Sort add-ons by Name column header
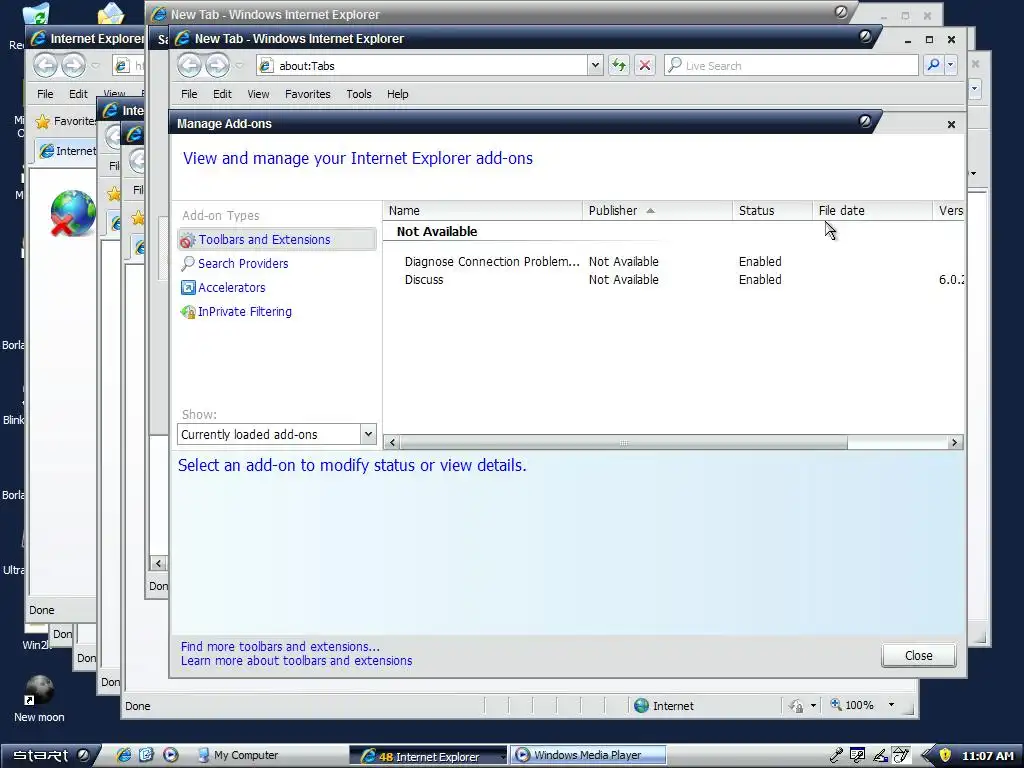The image size is (1024, 768). tap(482, 210)
